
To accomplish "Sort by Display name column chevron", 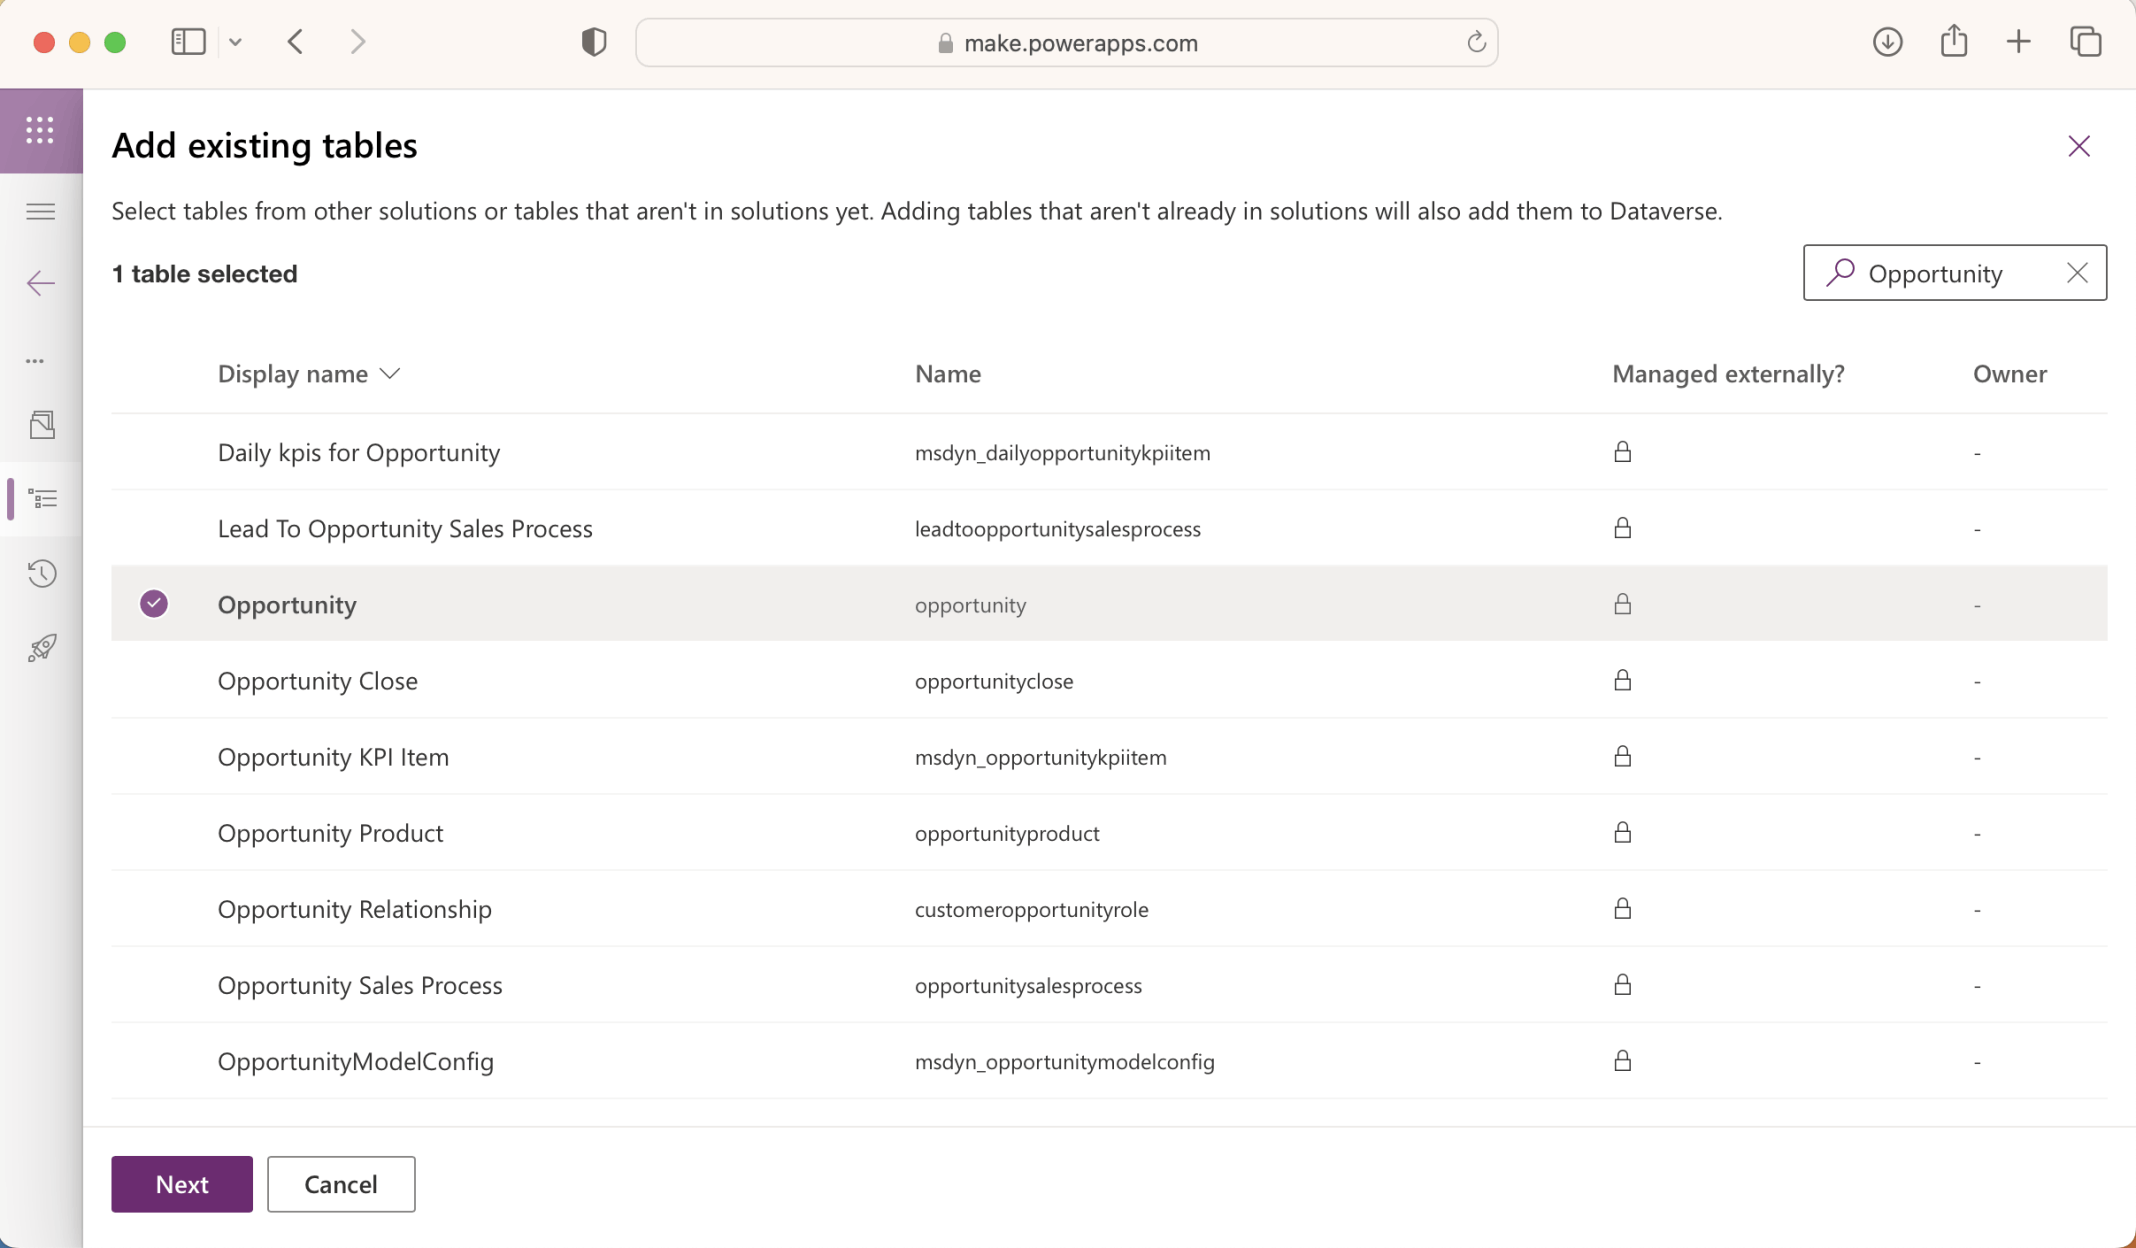I will pos(390,374).
